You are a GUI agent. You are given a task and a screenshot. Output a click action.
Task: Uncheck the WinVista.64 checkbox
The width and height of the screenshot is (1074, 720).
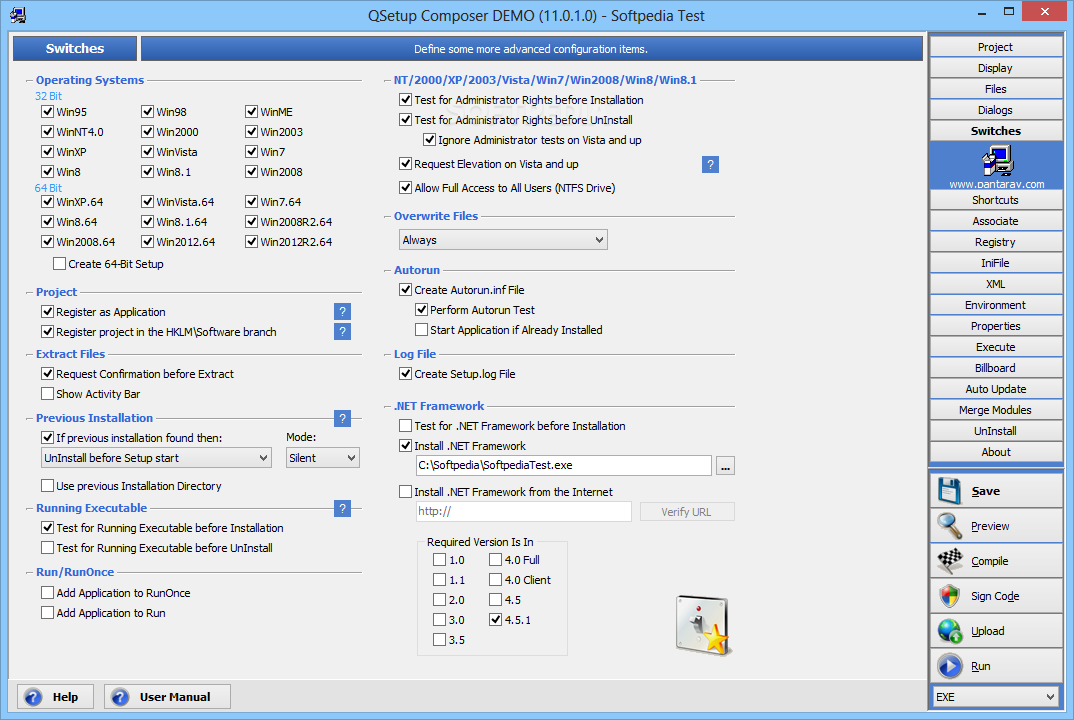pos(147,201)
